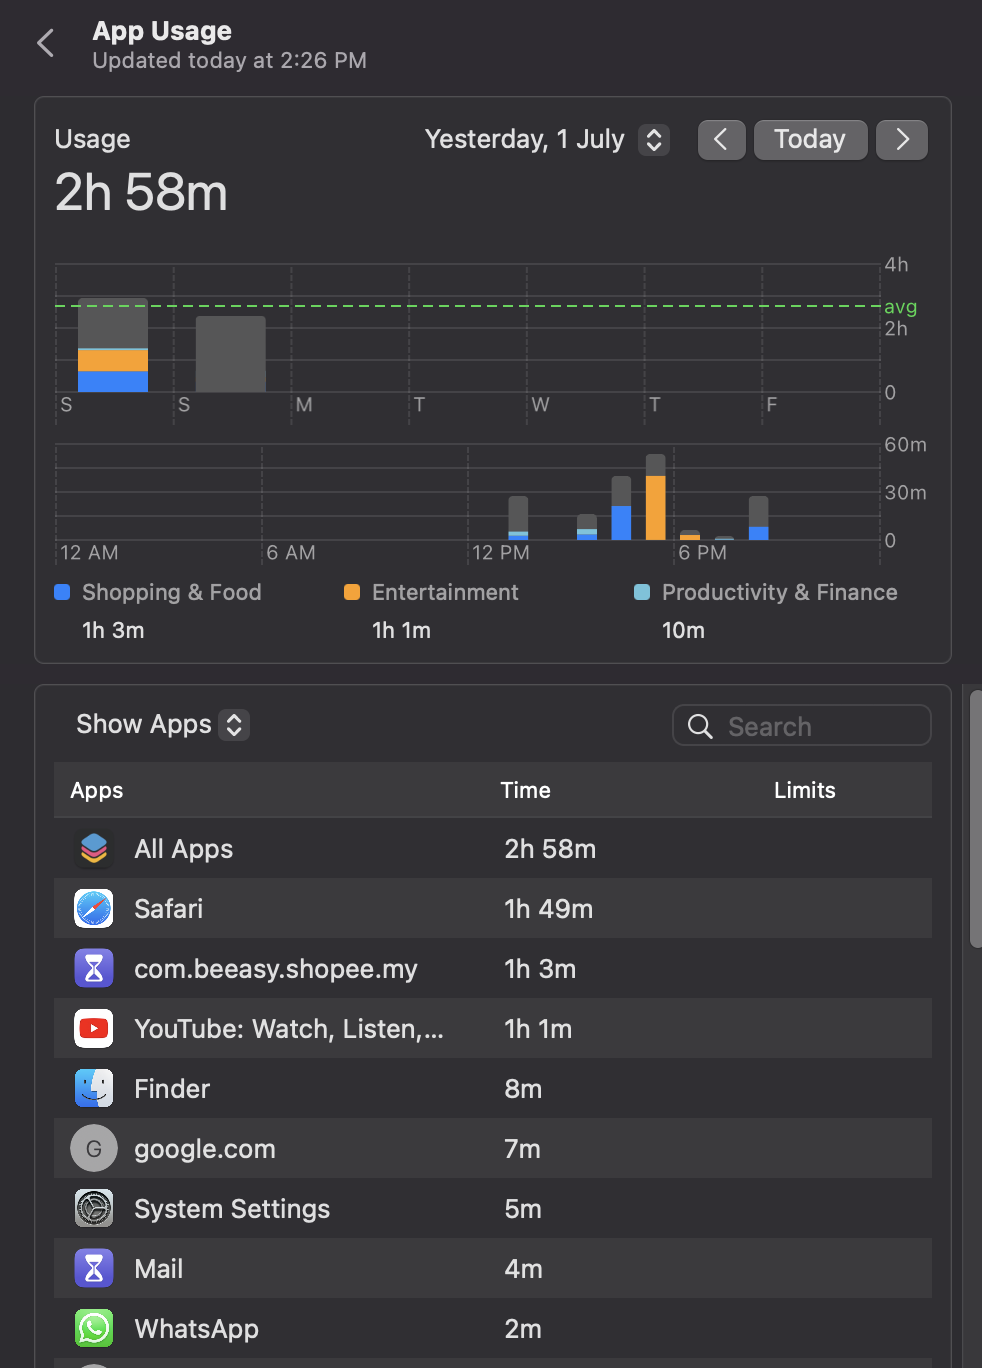Click the System Settings gear icon
This screenshot has width=982, height=1368.
point(94,1209)
